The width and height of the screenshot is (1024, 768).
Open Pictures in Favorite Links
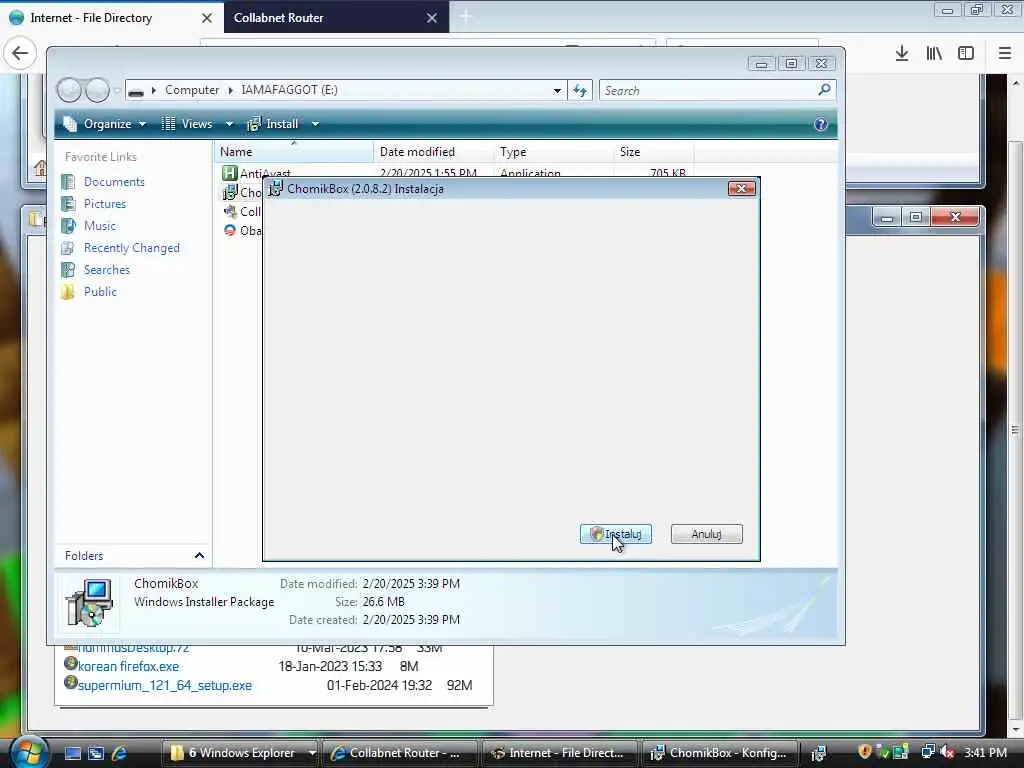pyautogui.click(x=104, y=204)
